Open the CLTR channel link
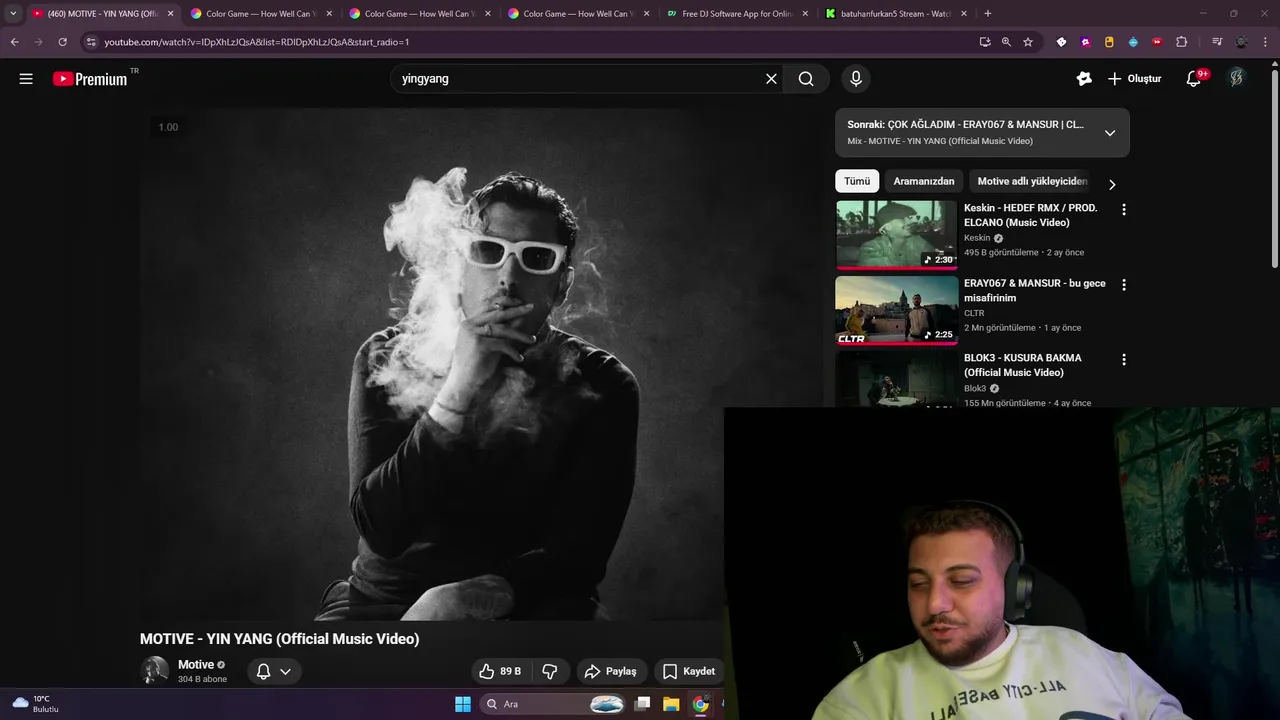The image size is (1280, 720). pyautogui.click(x=974, y=313)
